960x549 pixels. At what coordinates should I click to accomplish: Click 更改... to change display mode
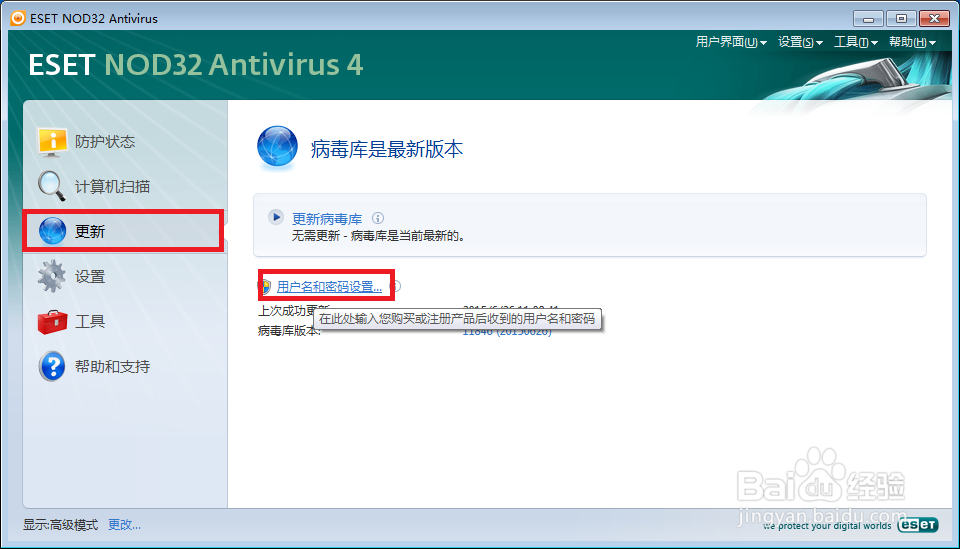tap(124, 525)
